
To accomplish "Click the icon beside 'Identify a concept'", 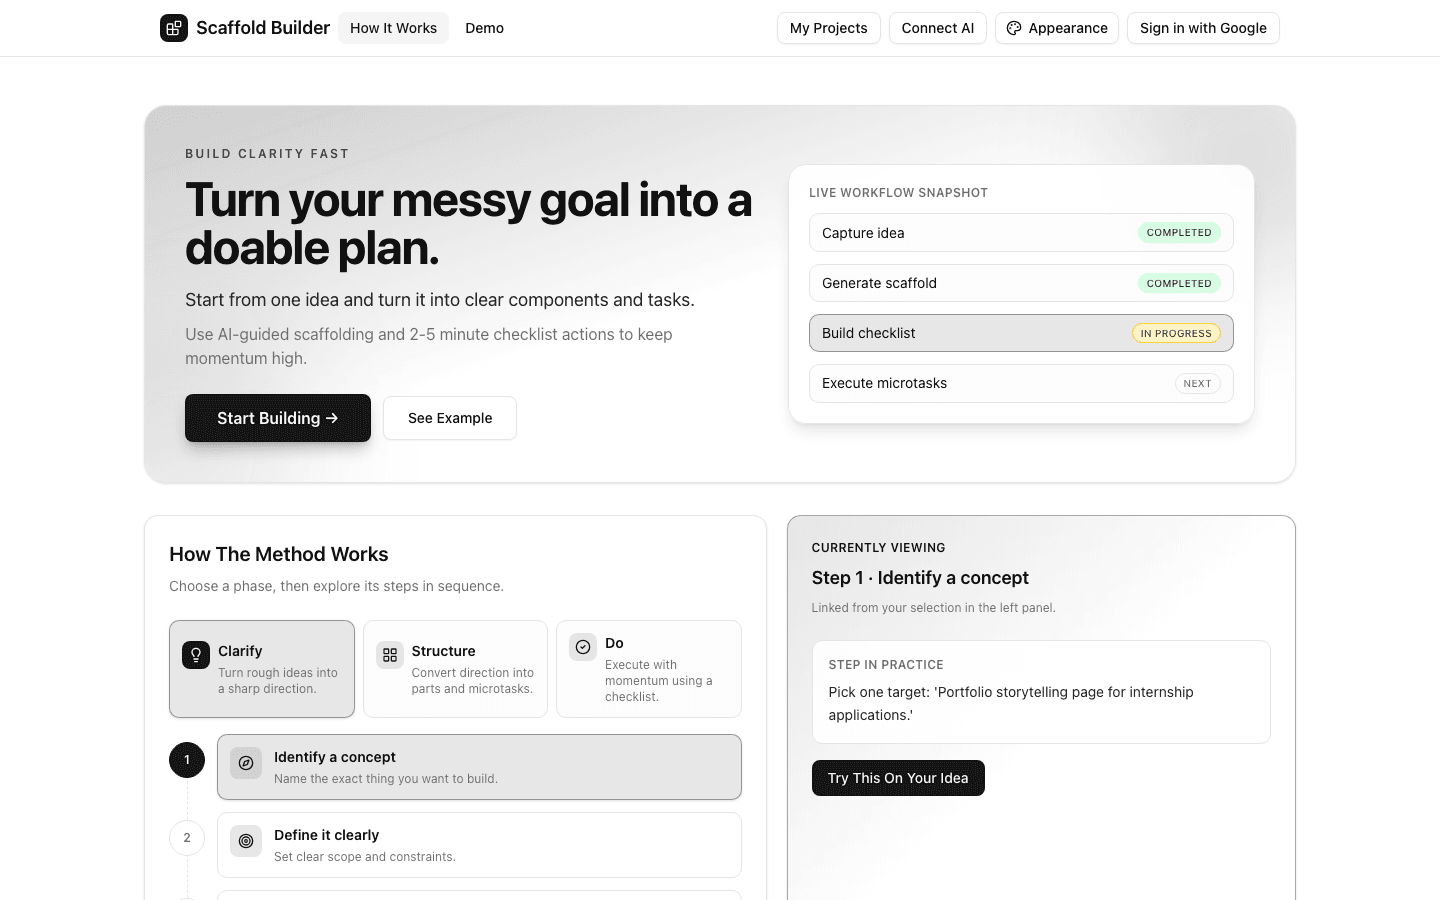I will point(246,763).
